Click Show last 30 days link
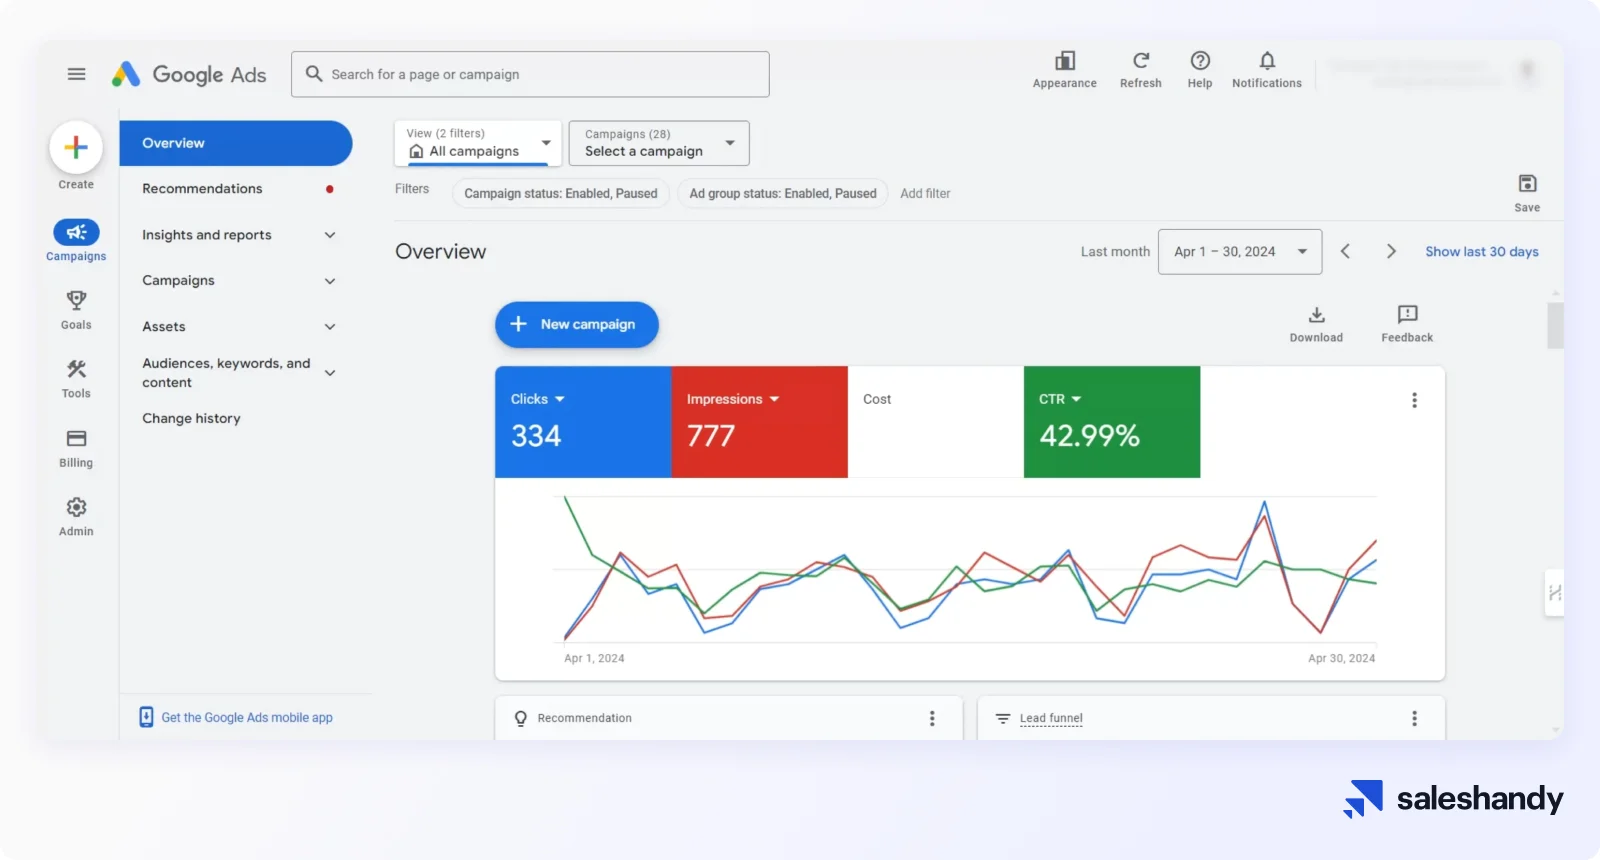The image size is (1600, 860). (1481, 252)
